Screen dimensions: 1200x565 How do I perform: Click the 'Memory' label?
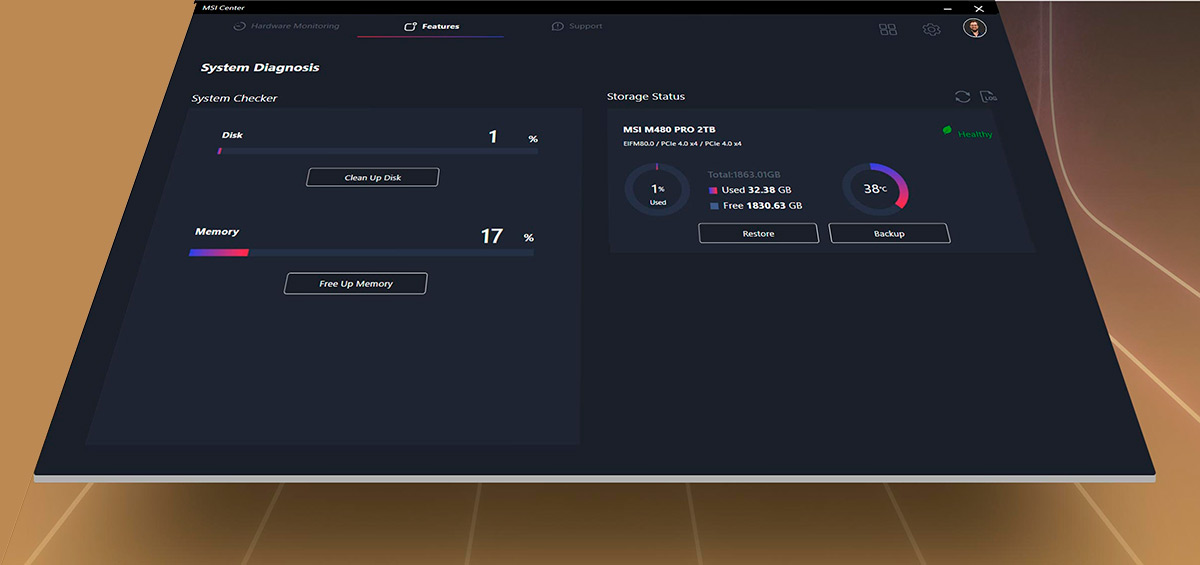[217, 232]
